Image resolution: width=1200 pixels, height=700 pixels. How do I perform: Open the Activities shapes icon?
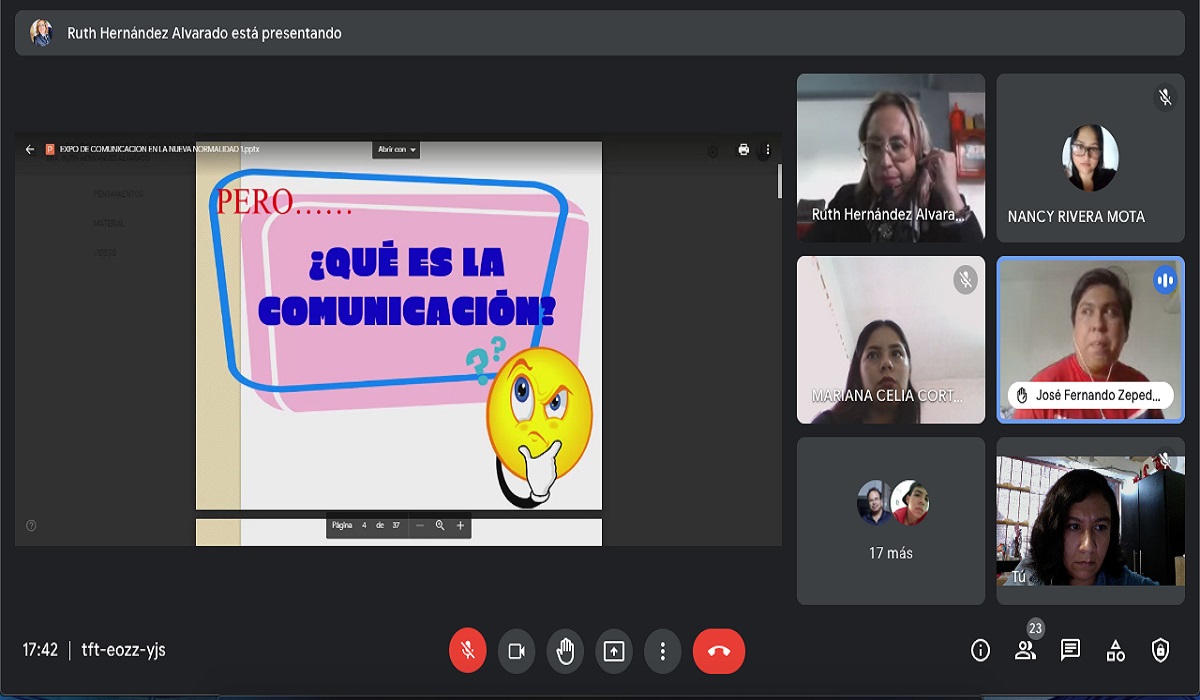pyautogui.click(x=1115, y=650)
